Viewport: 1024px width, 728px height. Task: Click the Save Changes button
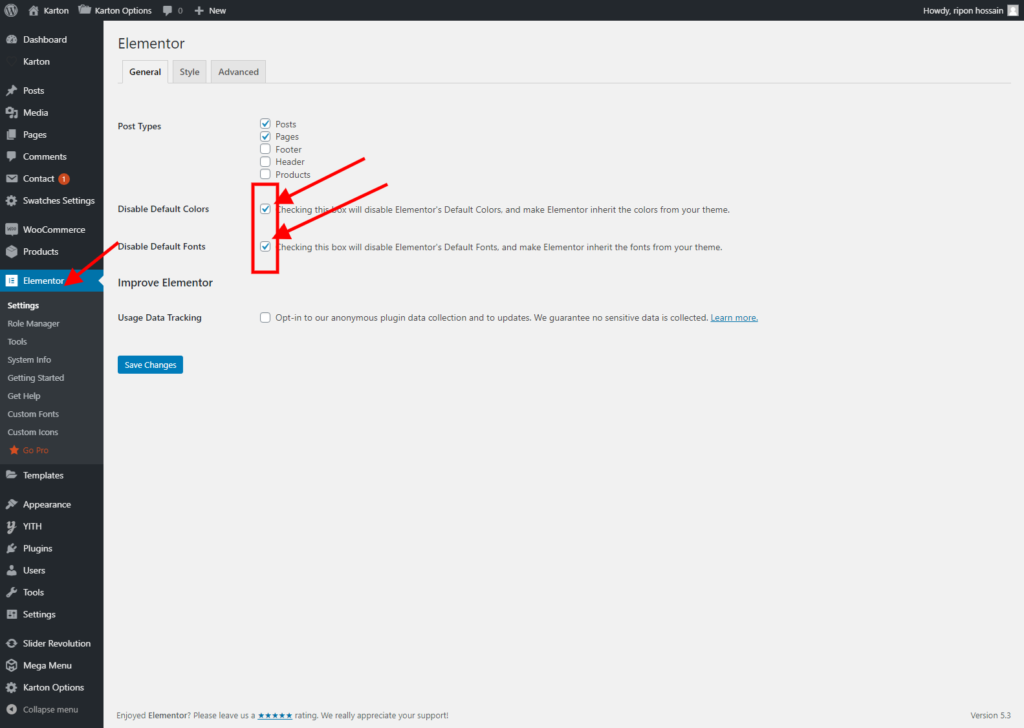pos(150,364)
